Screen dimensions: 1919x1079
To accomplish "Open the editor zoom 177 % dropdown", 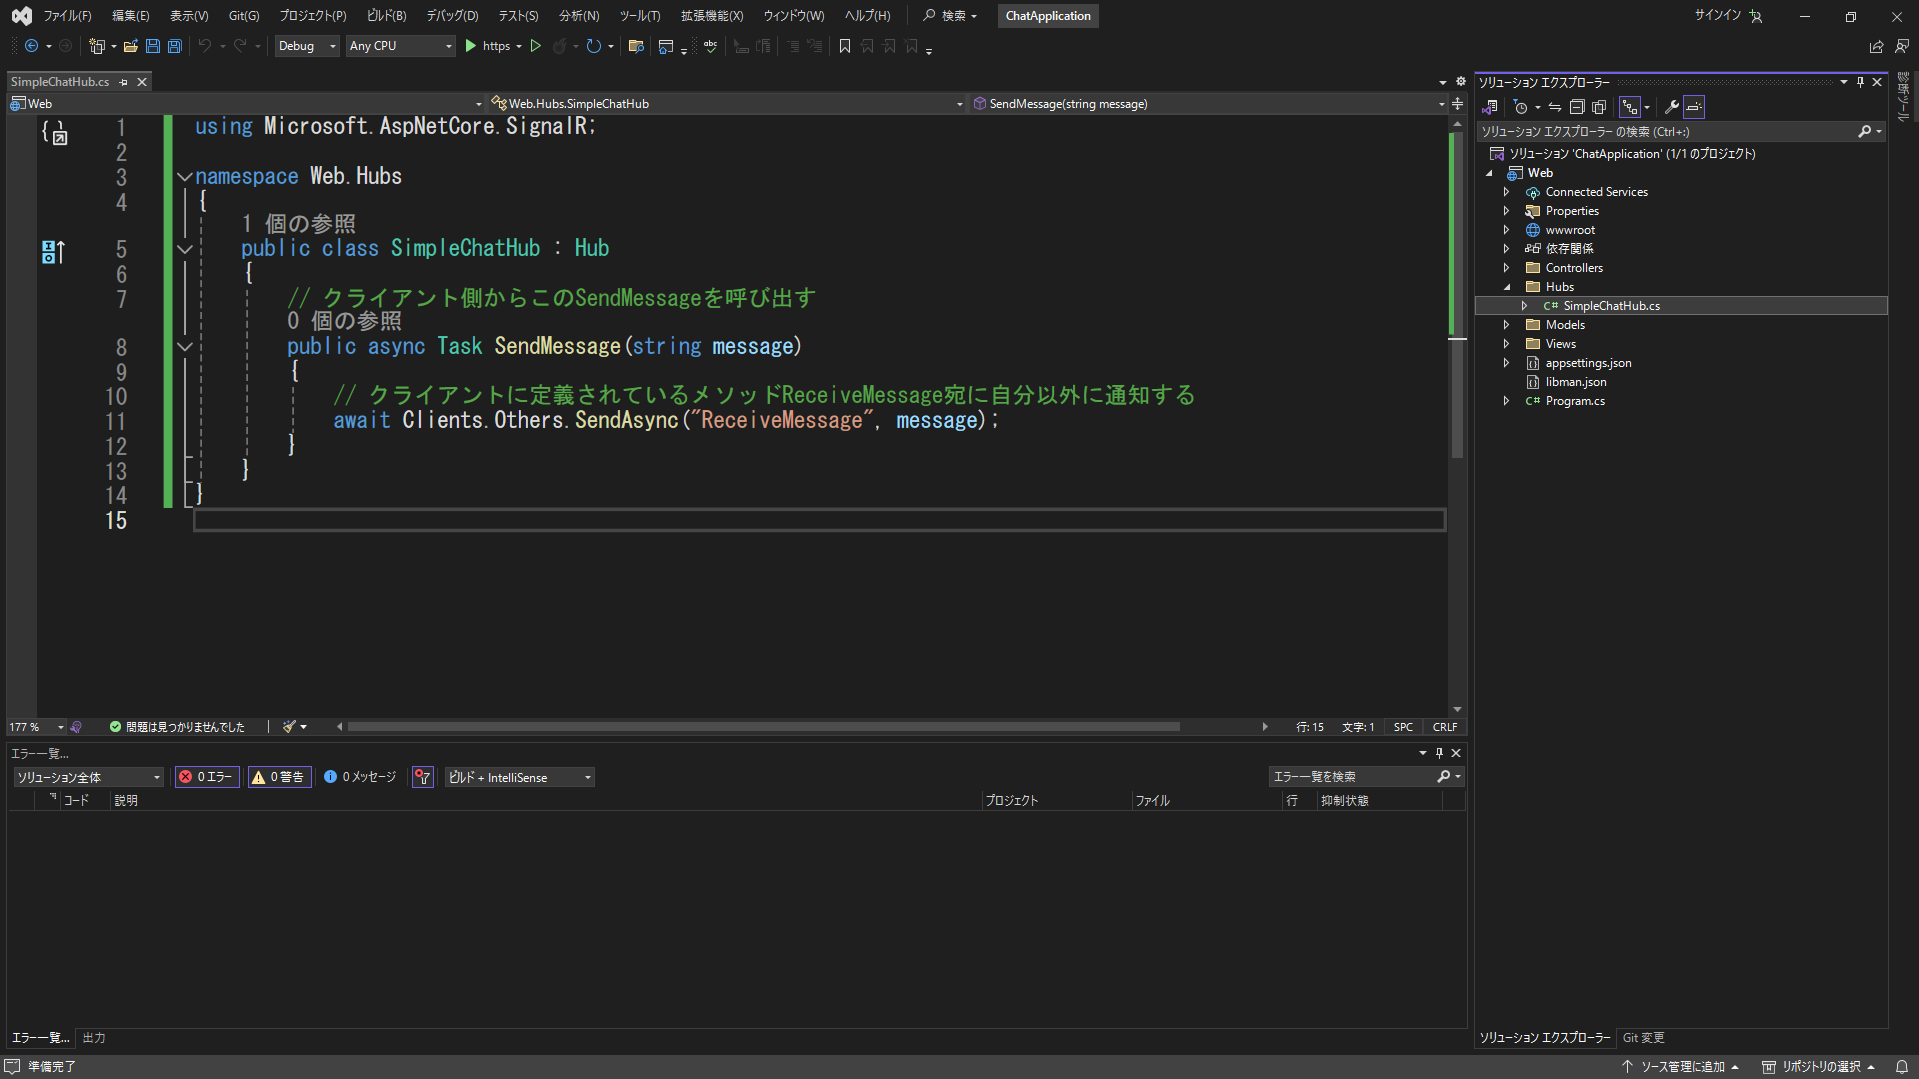I will pos(36,727).
